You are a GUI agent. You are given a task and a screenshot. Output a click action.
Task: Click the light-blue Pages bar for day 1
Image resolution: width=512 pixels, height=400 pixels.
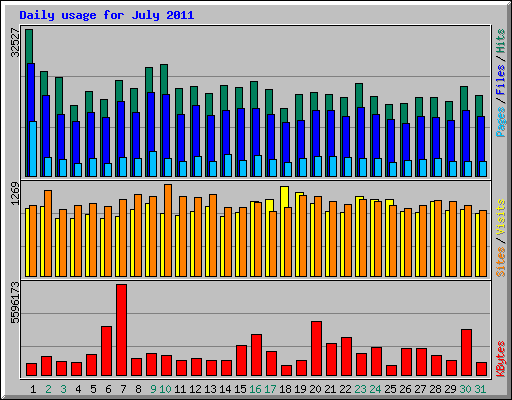tap(33, 149)
